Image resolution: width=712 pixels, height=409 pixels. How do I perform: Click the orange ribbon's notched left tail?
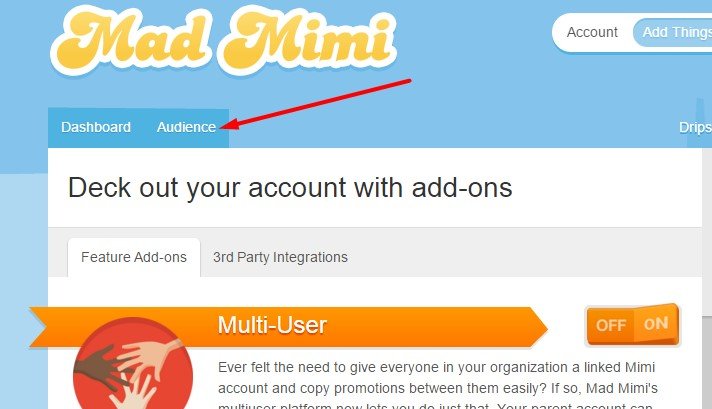(40, 327)
